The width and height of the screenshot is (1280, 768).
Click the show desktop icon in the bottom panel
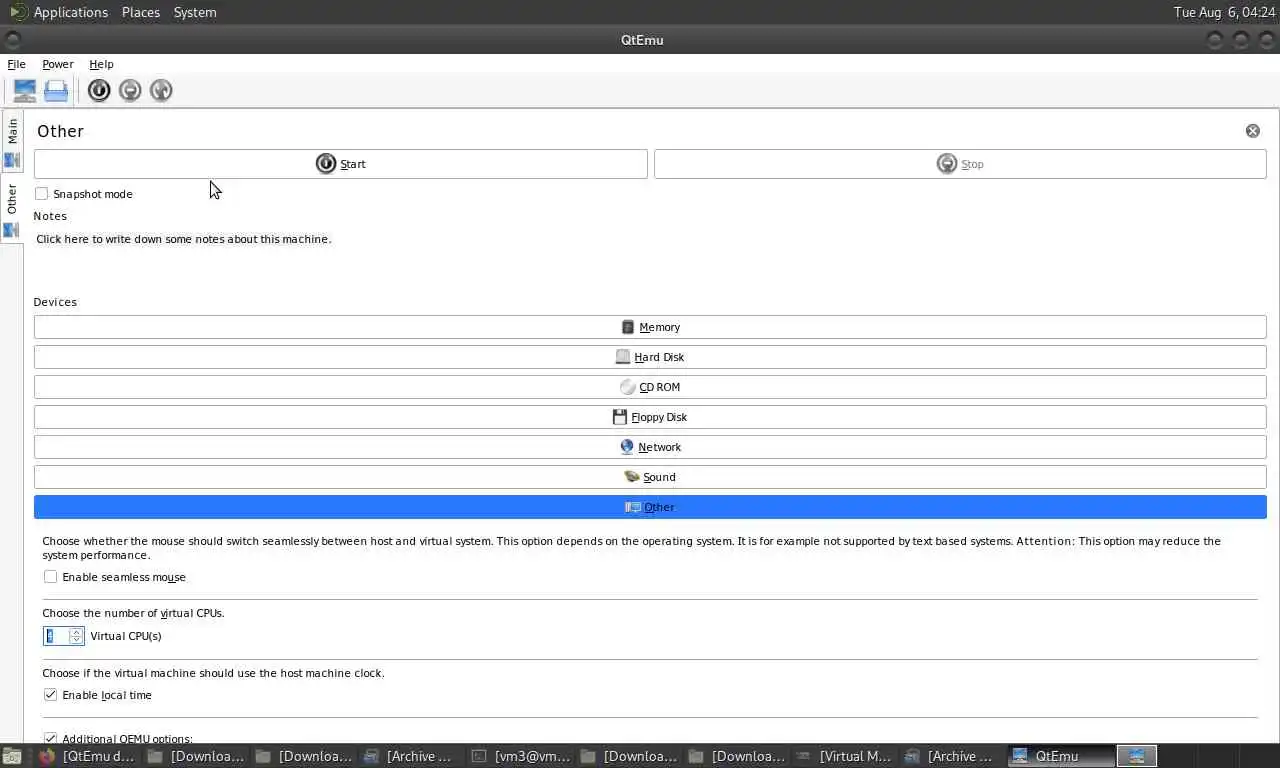pyautogui.click(x=11, y=756)
